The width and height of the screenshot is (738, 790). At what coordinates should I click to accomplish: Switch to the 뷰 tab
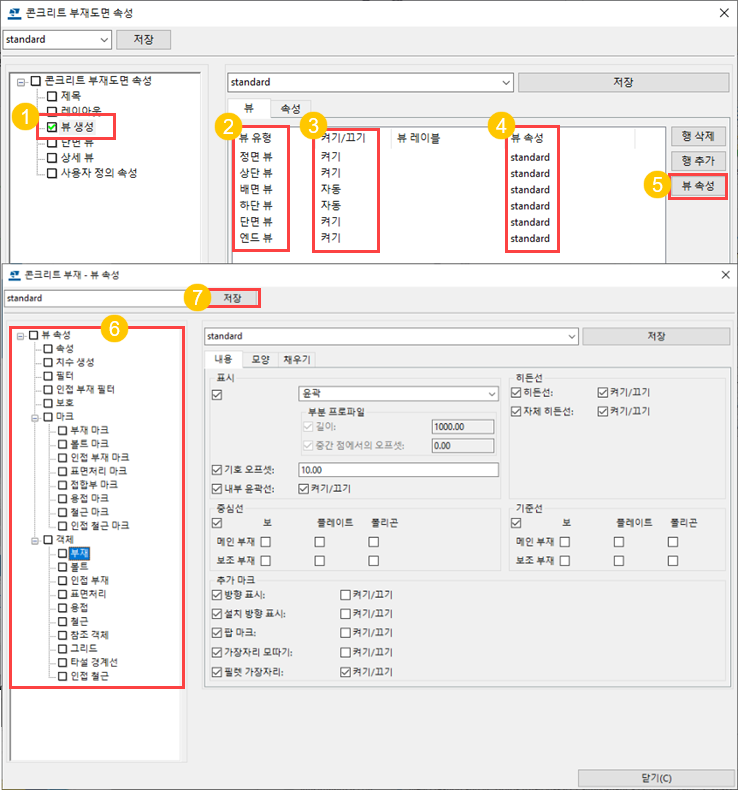click(249, 108)
